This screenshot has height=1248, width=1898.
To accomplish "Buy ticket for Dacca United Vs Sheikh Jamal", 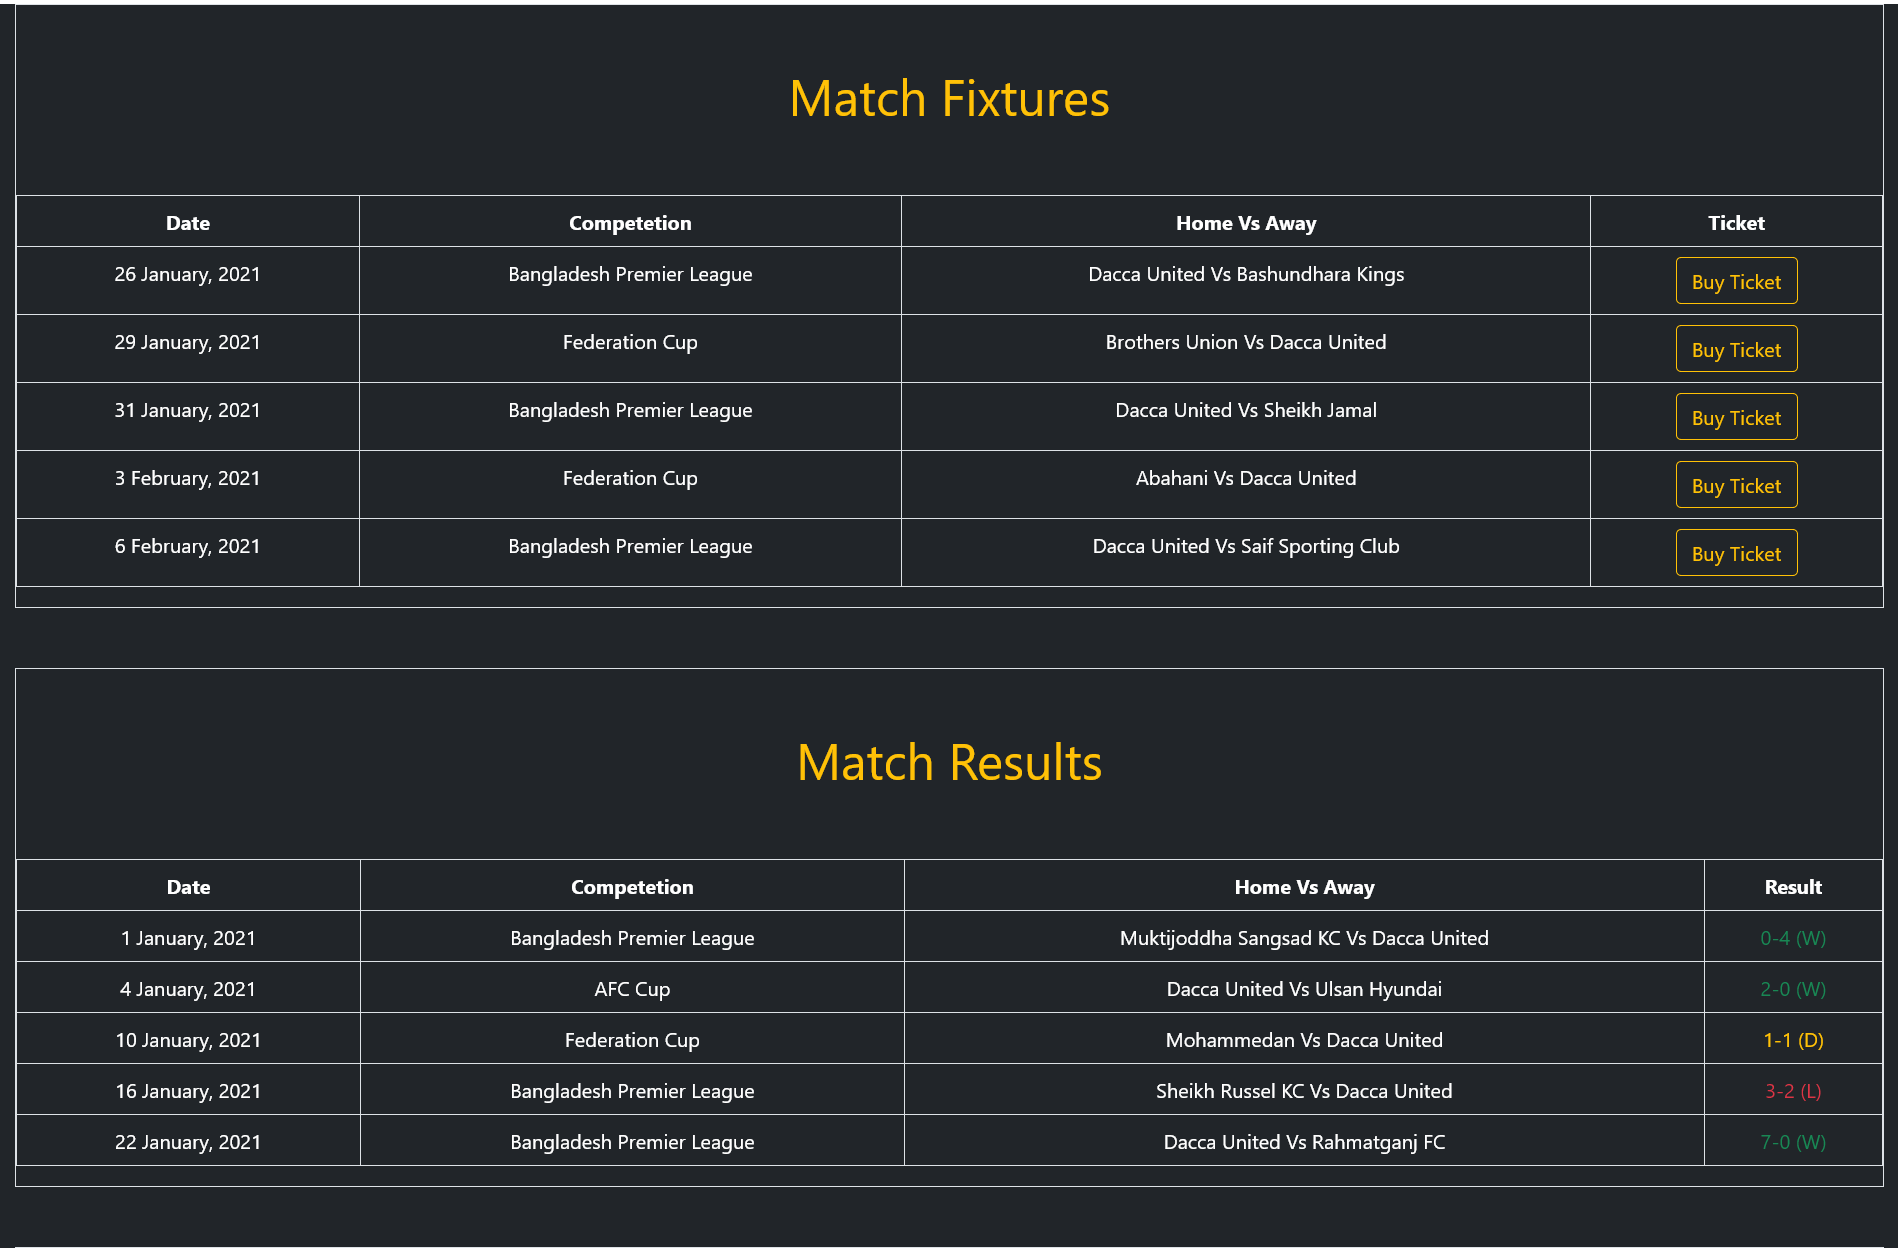I will click(1736, 417).
